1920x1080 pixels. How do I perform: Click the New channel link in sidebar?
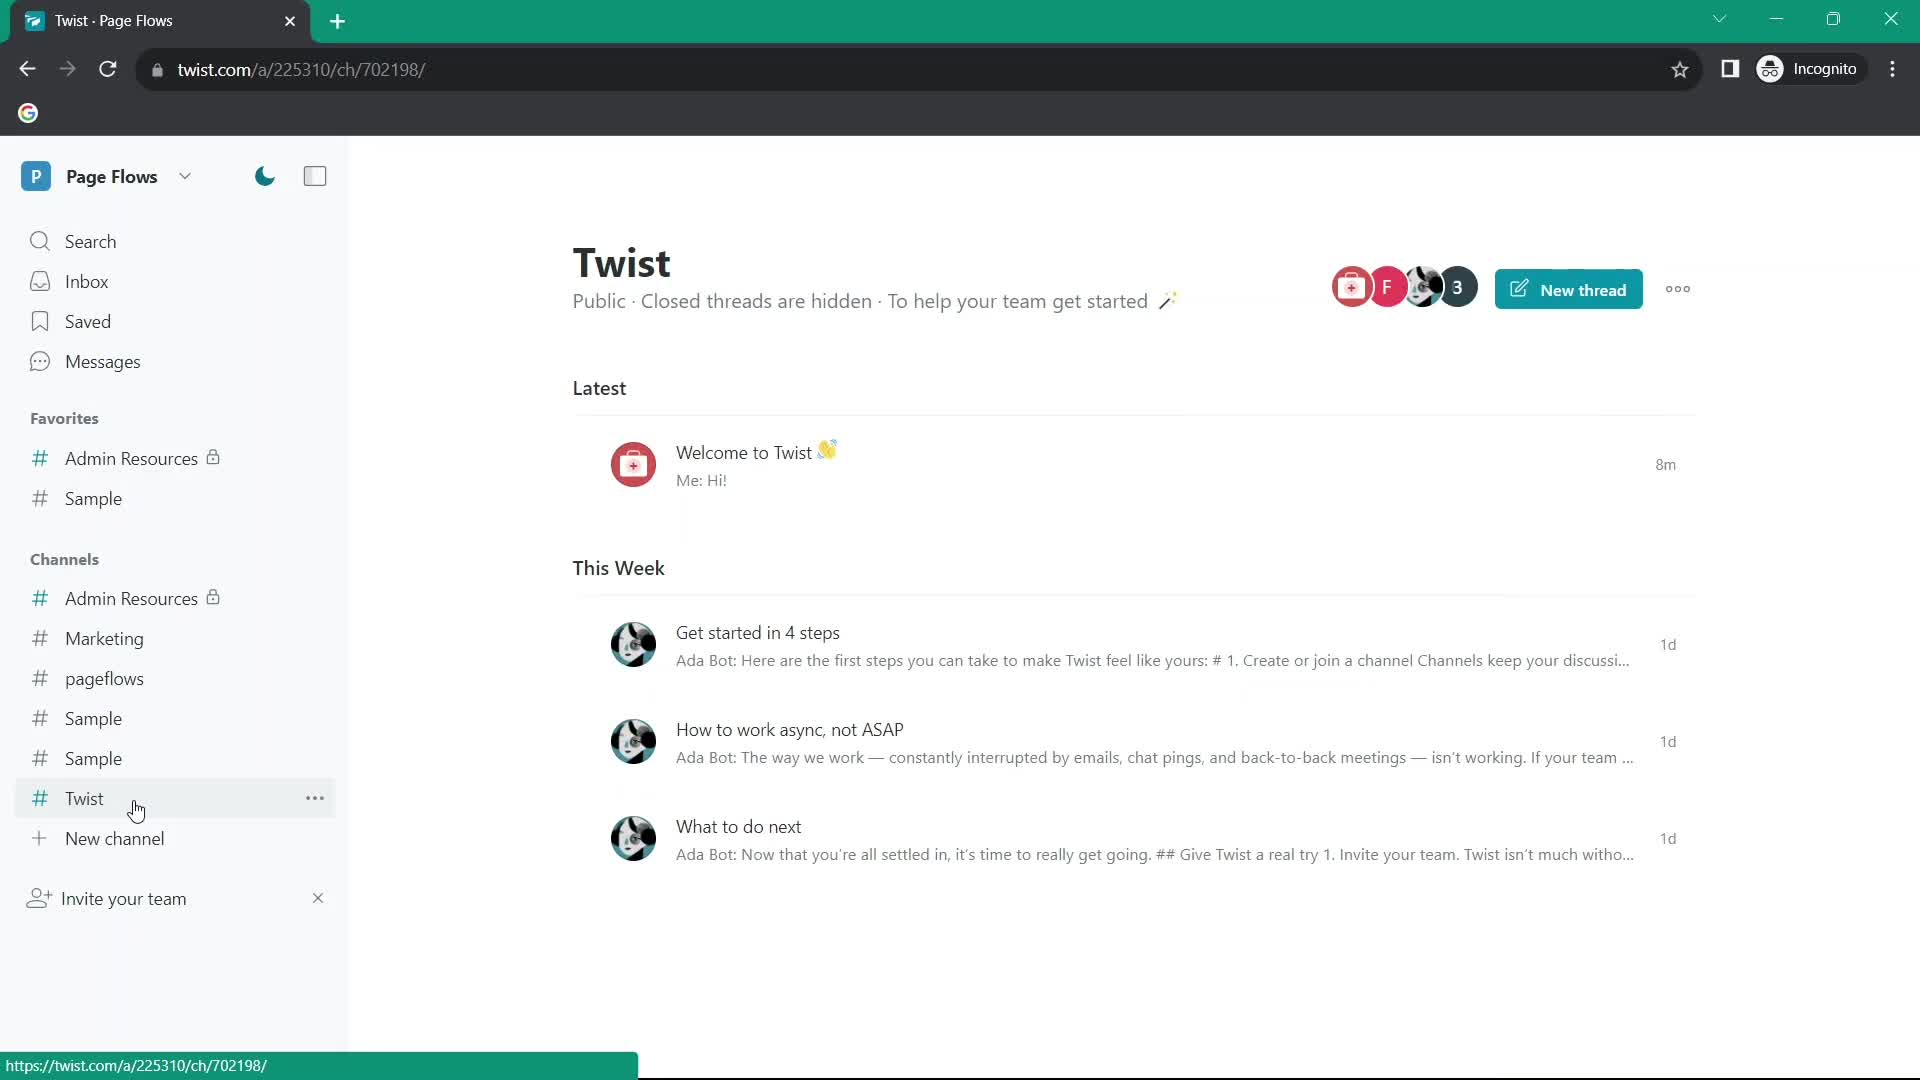coord(115,839)
